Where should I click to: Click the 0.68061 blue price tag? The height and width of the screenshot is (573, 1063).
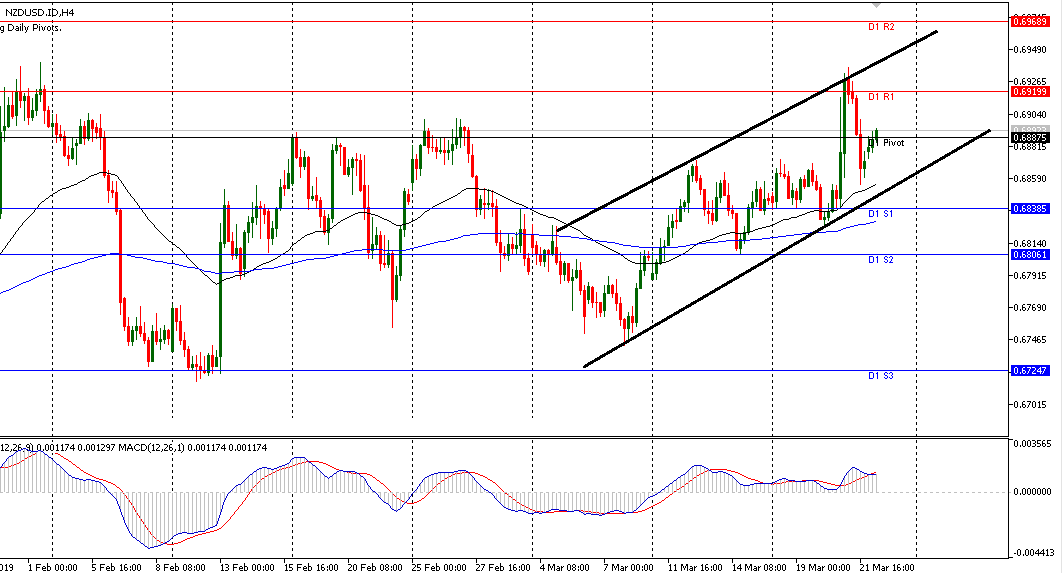click(1030, 255)
